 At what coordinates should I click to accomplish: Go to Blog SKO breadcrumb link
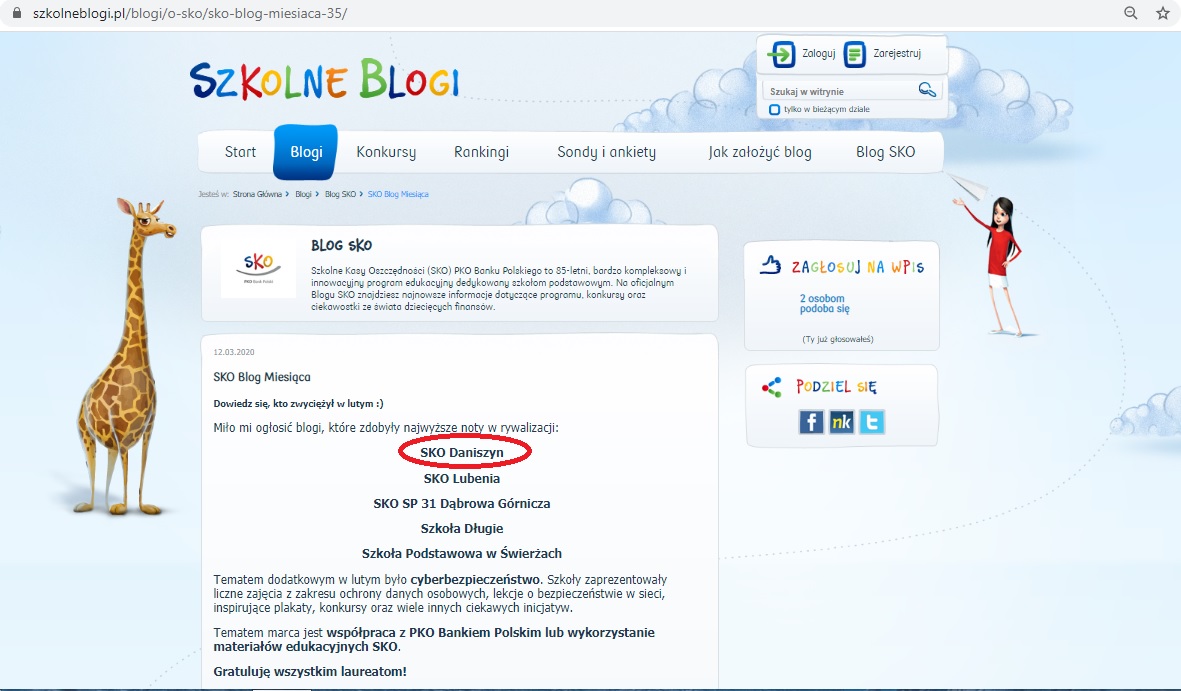(x=340, y=194)
